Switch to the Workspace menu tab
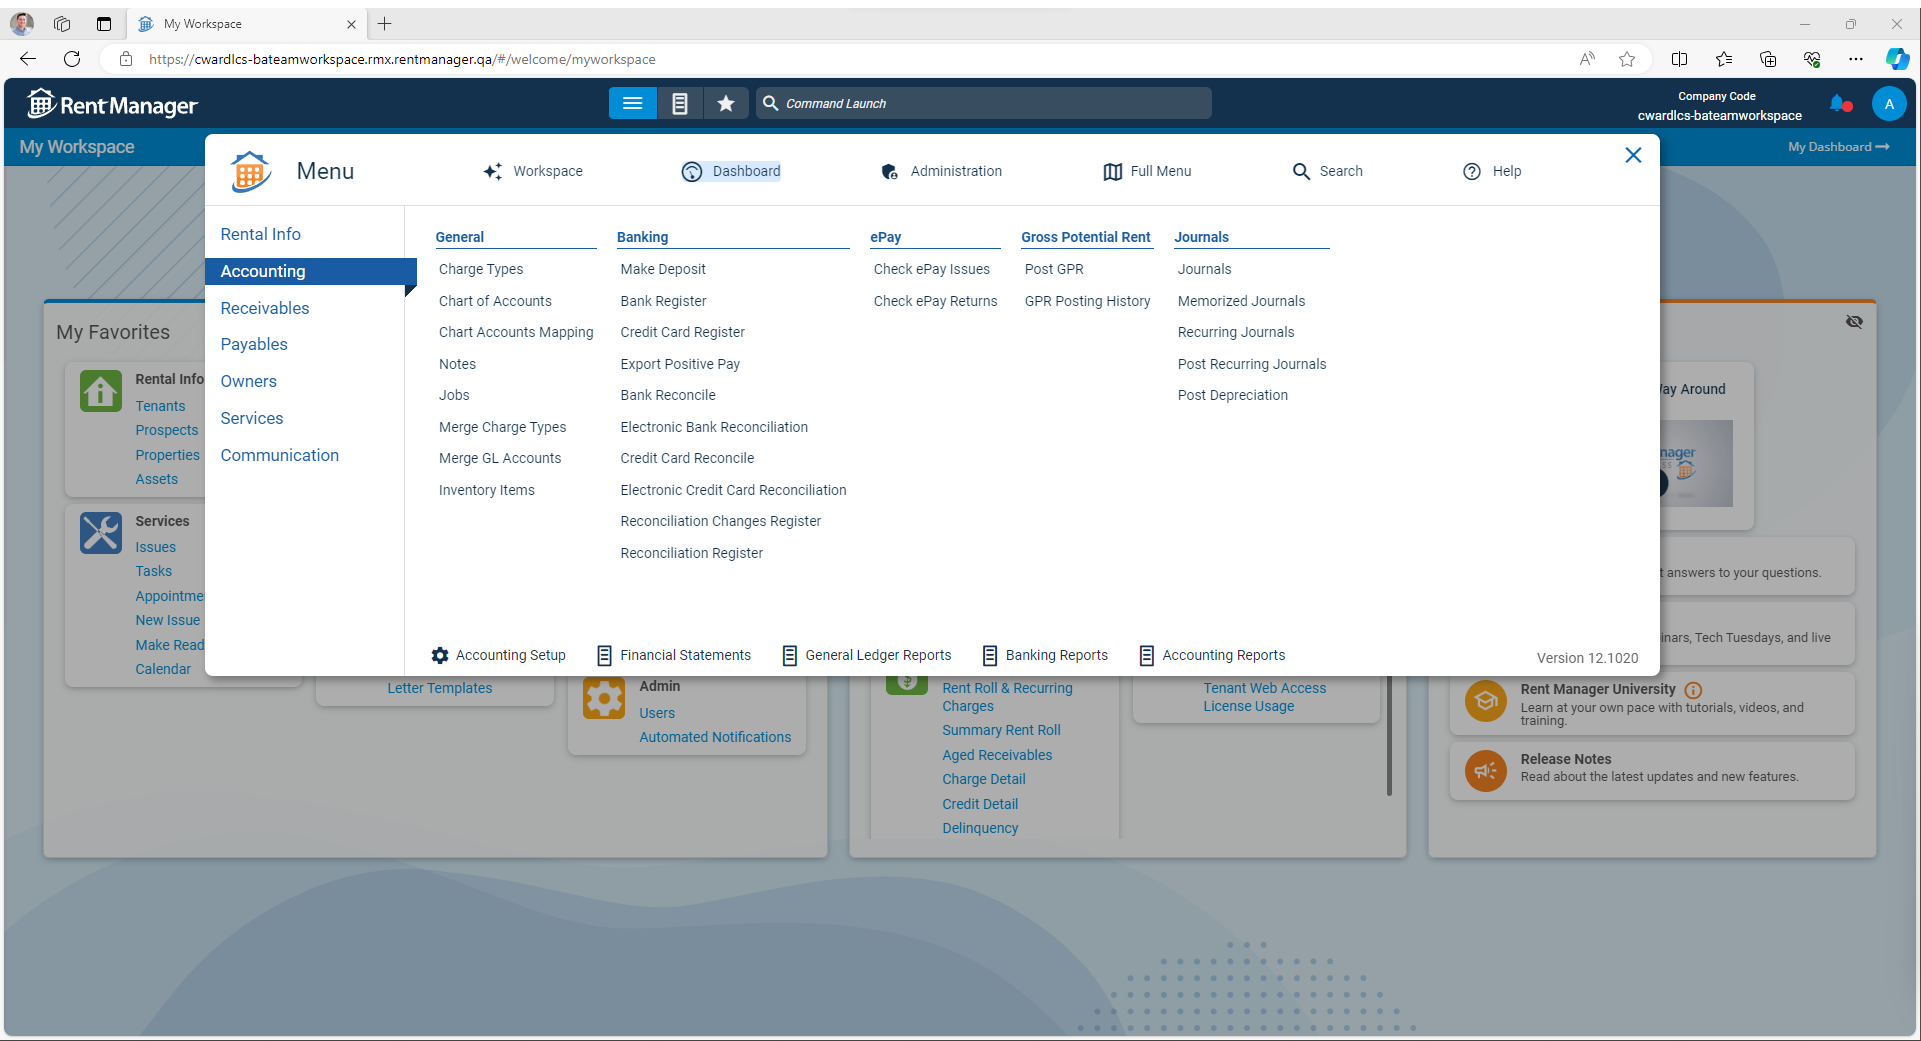Viewport: 1921px width, 1041px height. click(533, 171)
